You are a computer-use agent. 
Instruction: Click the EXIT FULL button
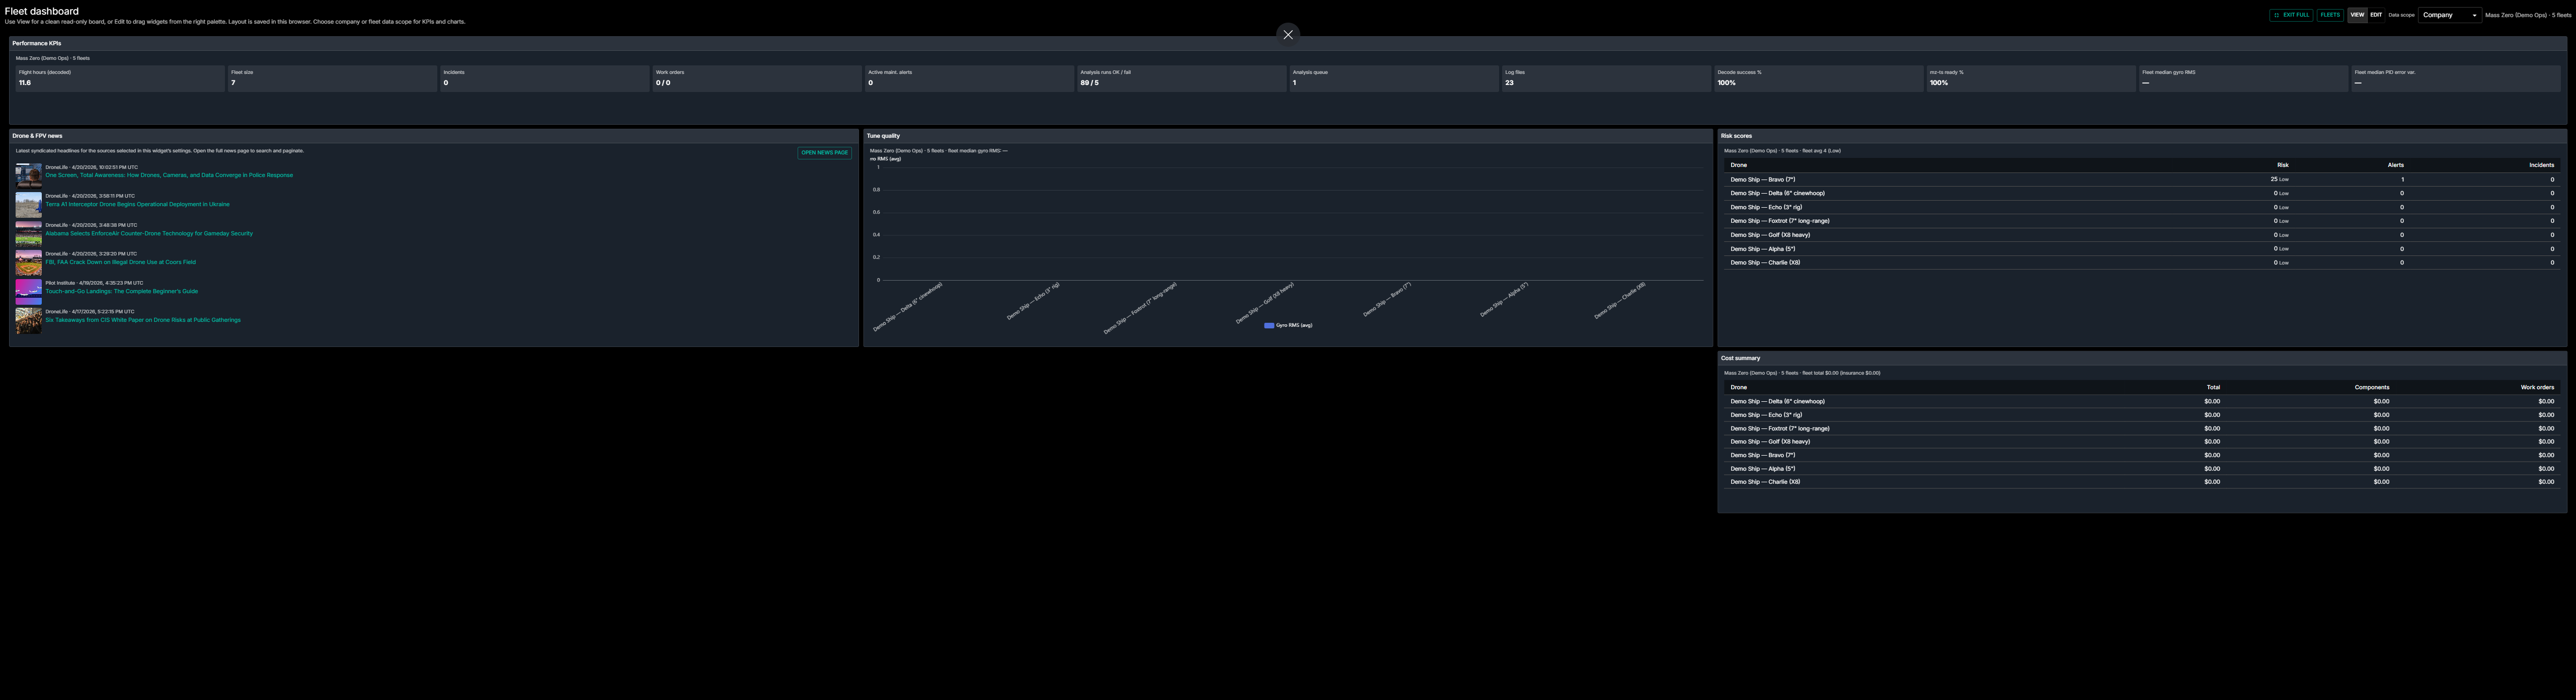(2291, 15)
